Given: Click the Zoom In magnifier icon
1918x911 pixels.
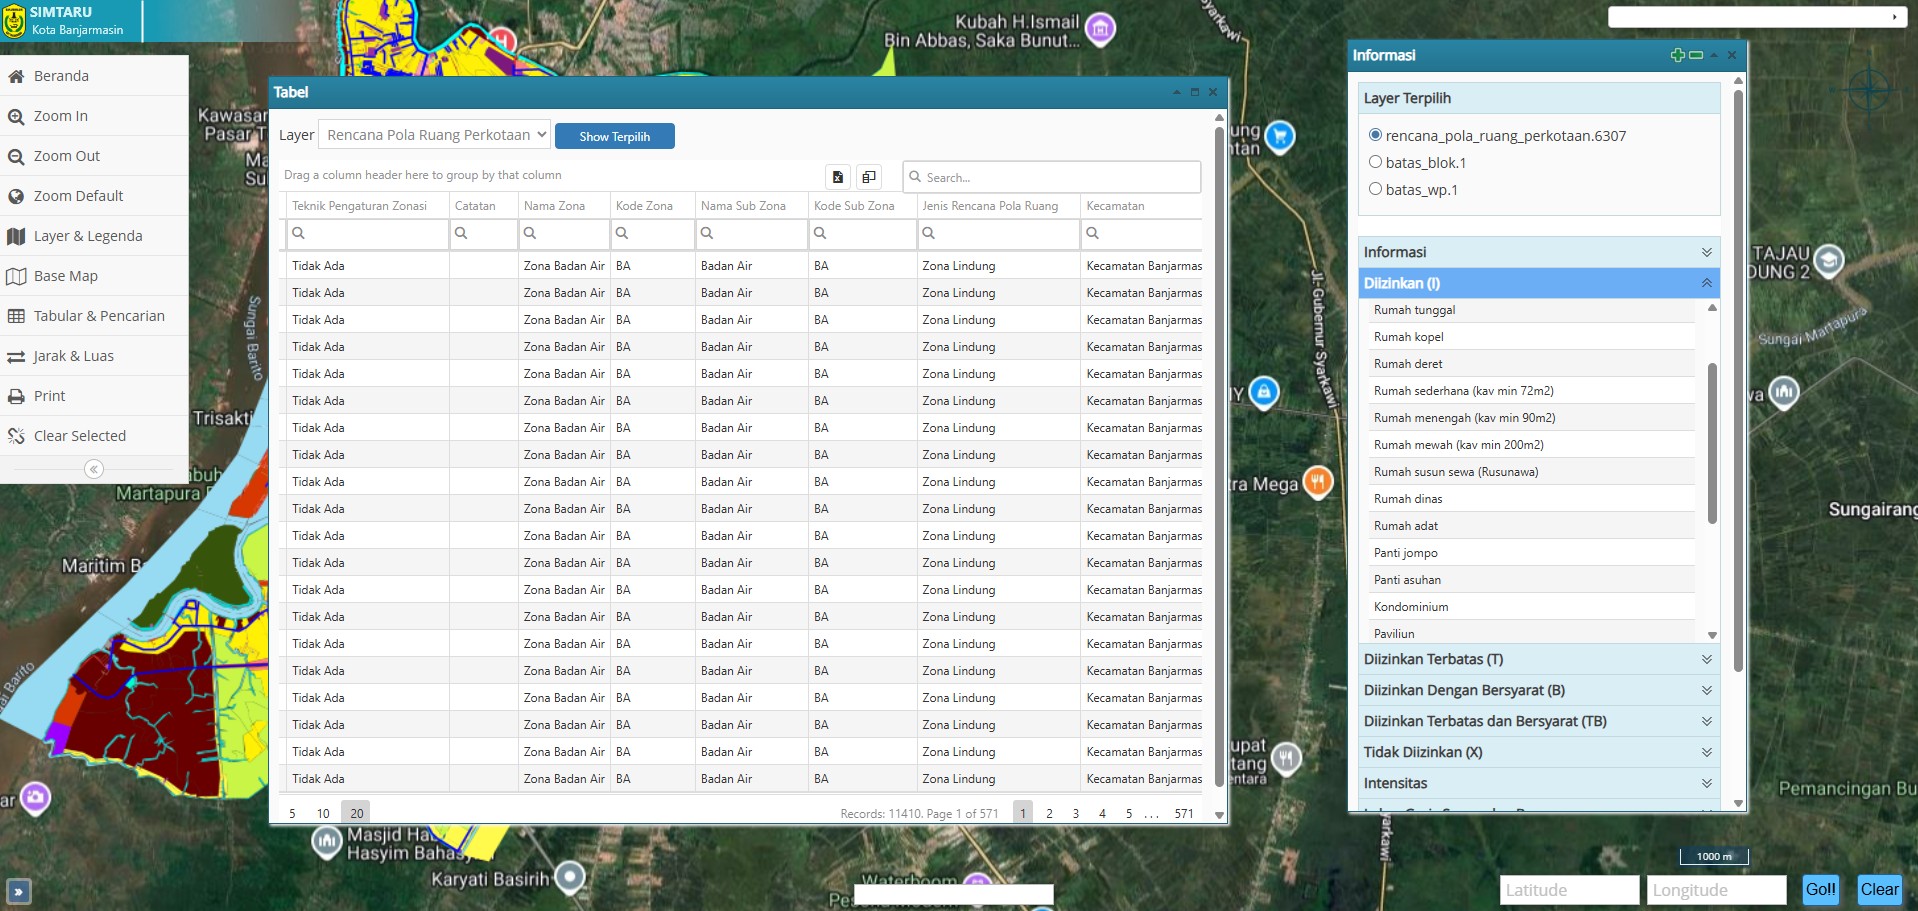Looking at the screenshot, I should pyautogui.click(x=16, y=117).
